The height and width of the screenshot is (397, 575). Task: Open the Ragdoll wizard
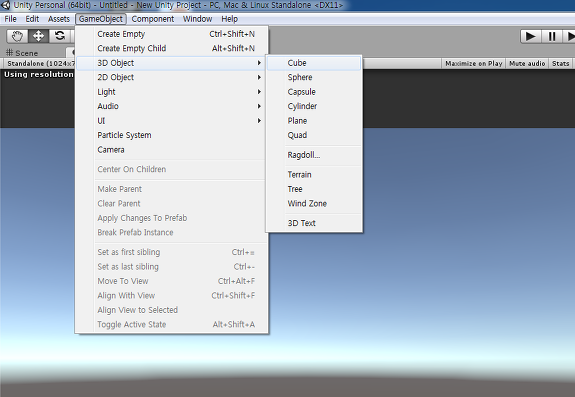(x=314, y=155)
